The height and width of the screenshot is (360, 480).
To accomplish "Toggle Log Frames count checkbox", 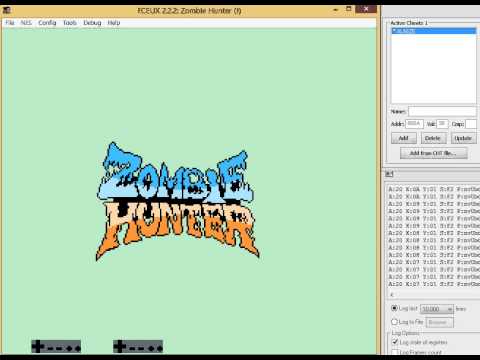I will (x=395, y=352).
